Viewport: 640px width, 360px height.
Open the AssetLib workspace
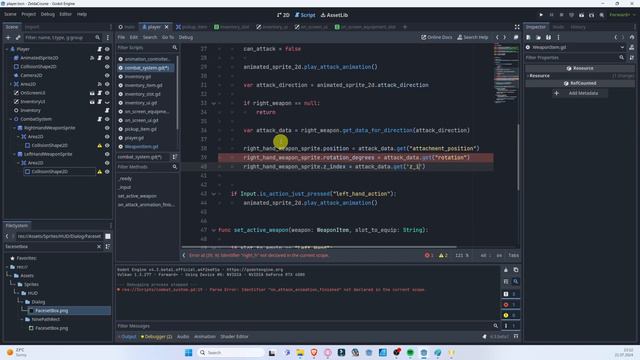click(x=334, y=15)
